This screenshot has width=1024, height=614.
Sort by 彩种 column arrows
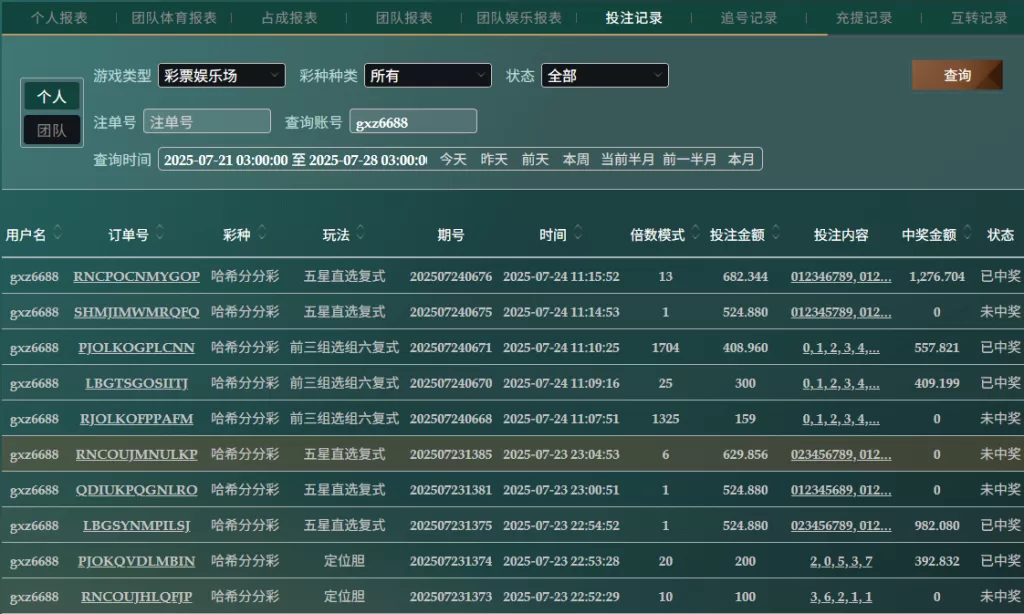[x=262, y=233]
